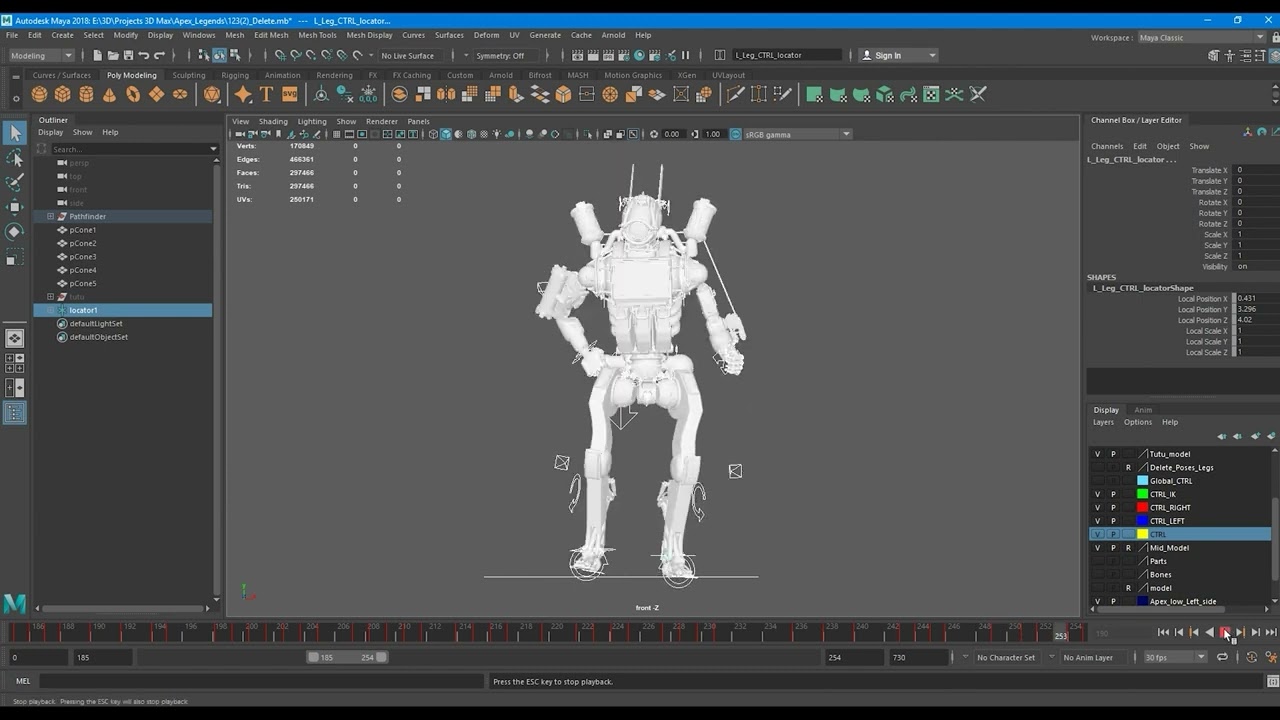Open the Symmetry: Off dropdown
Image resolution: width=1280 pixels, height=720 pixels.
(507, 55)
